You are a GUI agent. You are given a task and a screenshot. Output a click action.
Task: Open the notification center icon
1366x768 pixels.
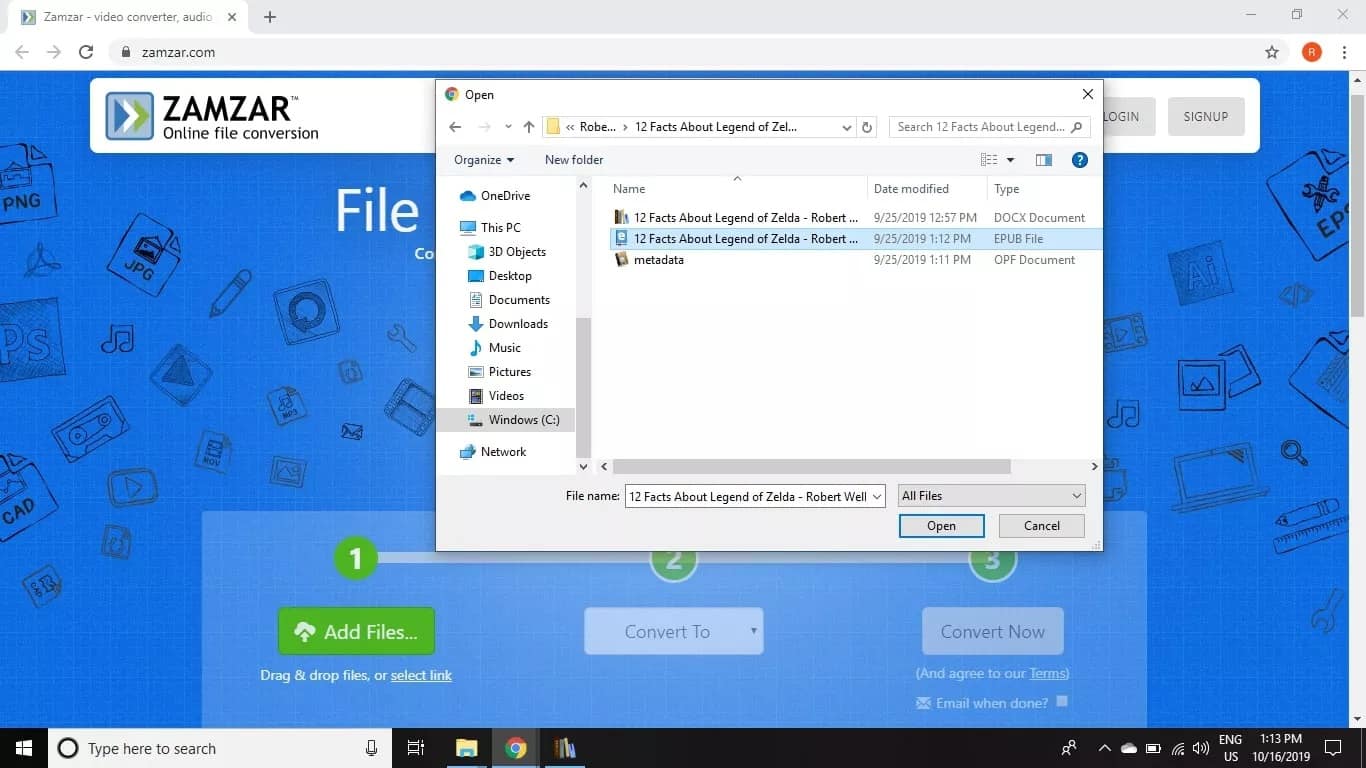(1333, 748)
